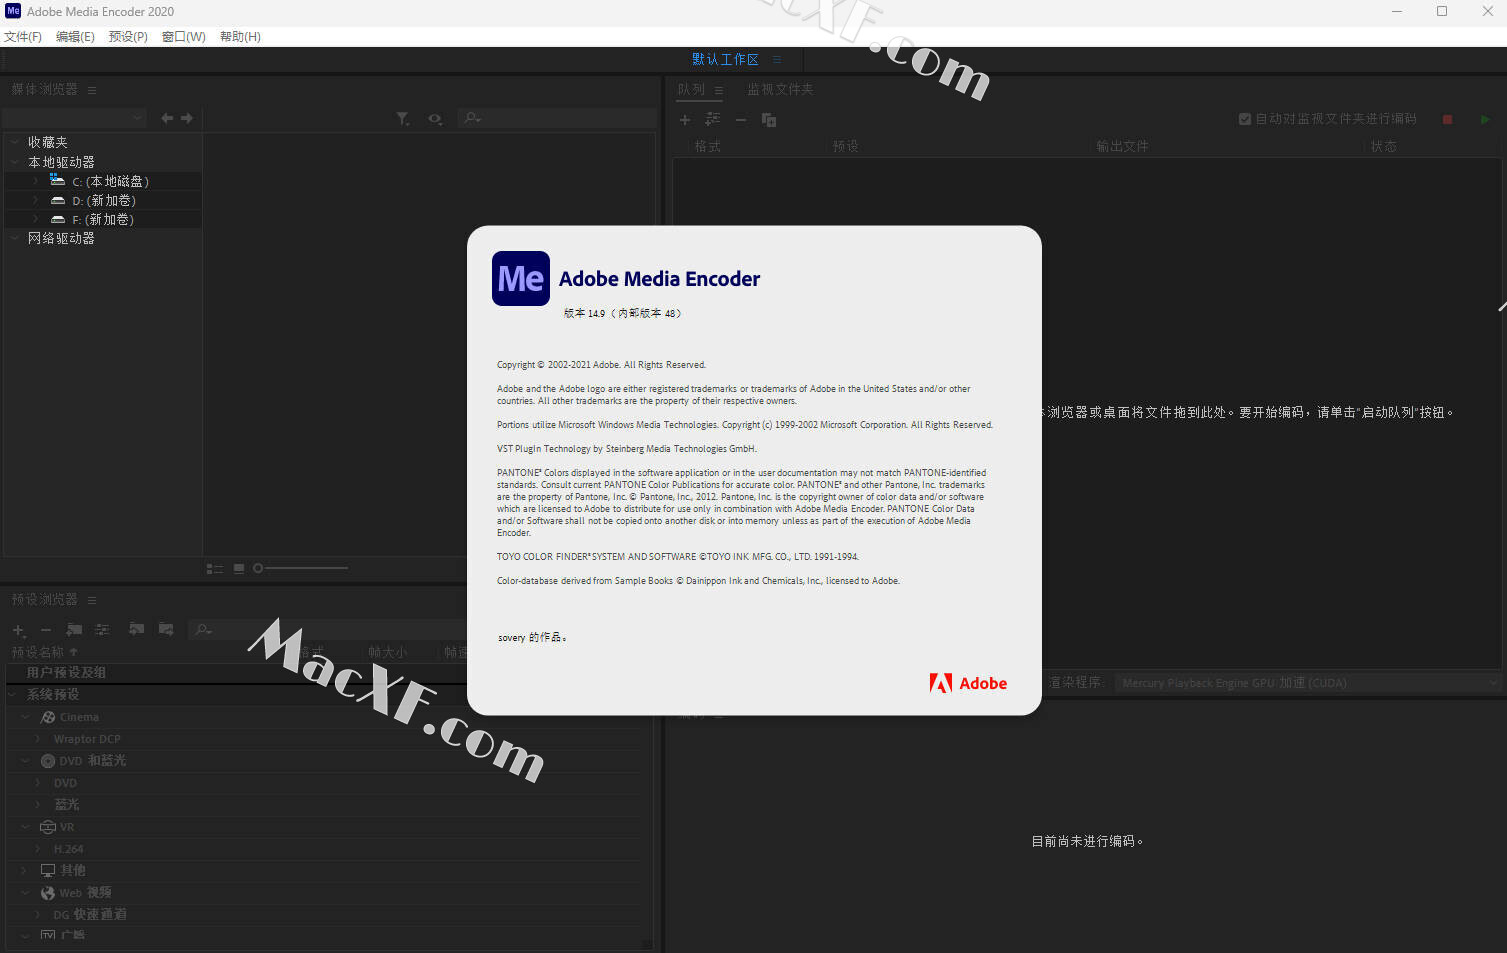The width and height of the screenshot is (1507, 953).
Task: Start the queue with green play button
Action: 1484,119
